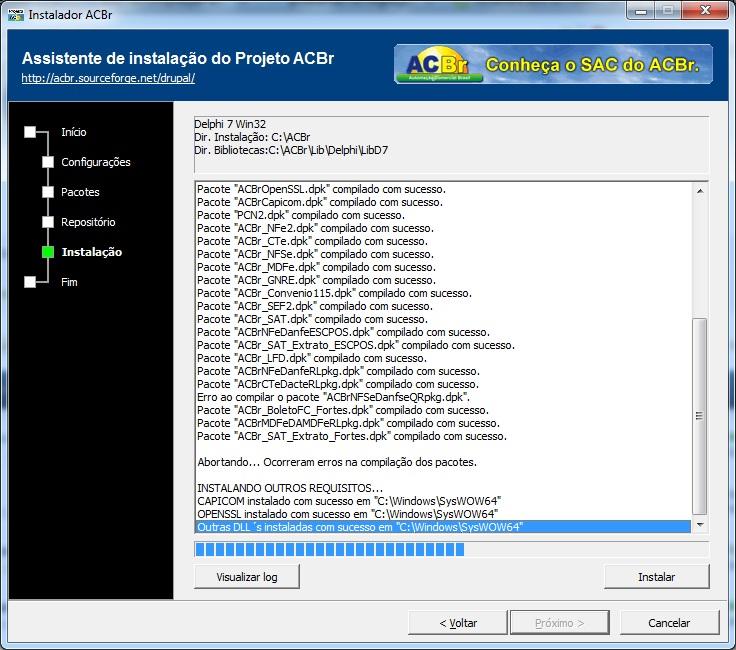Select the ACBr_MDFe.dpk log line
Viewport: 736px width, 650px height.
coord(443,267)
